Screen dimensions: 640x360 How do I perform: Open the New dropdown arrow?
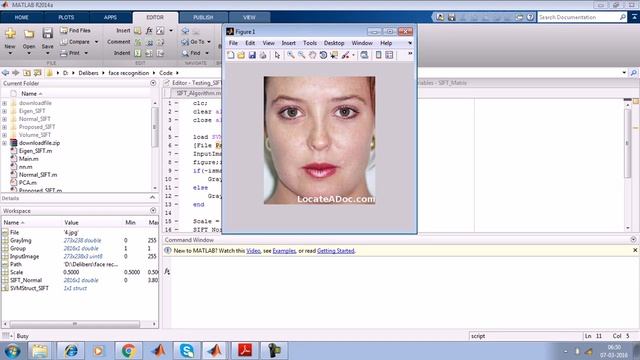[x=10, y=53]
